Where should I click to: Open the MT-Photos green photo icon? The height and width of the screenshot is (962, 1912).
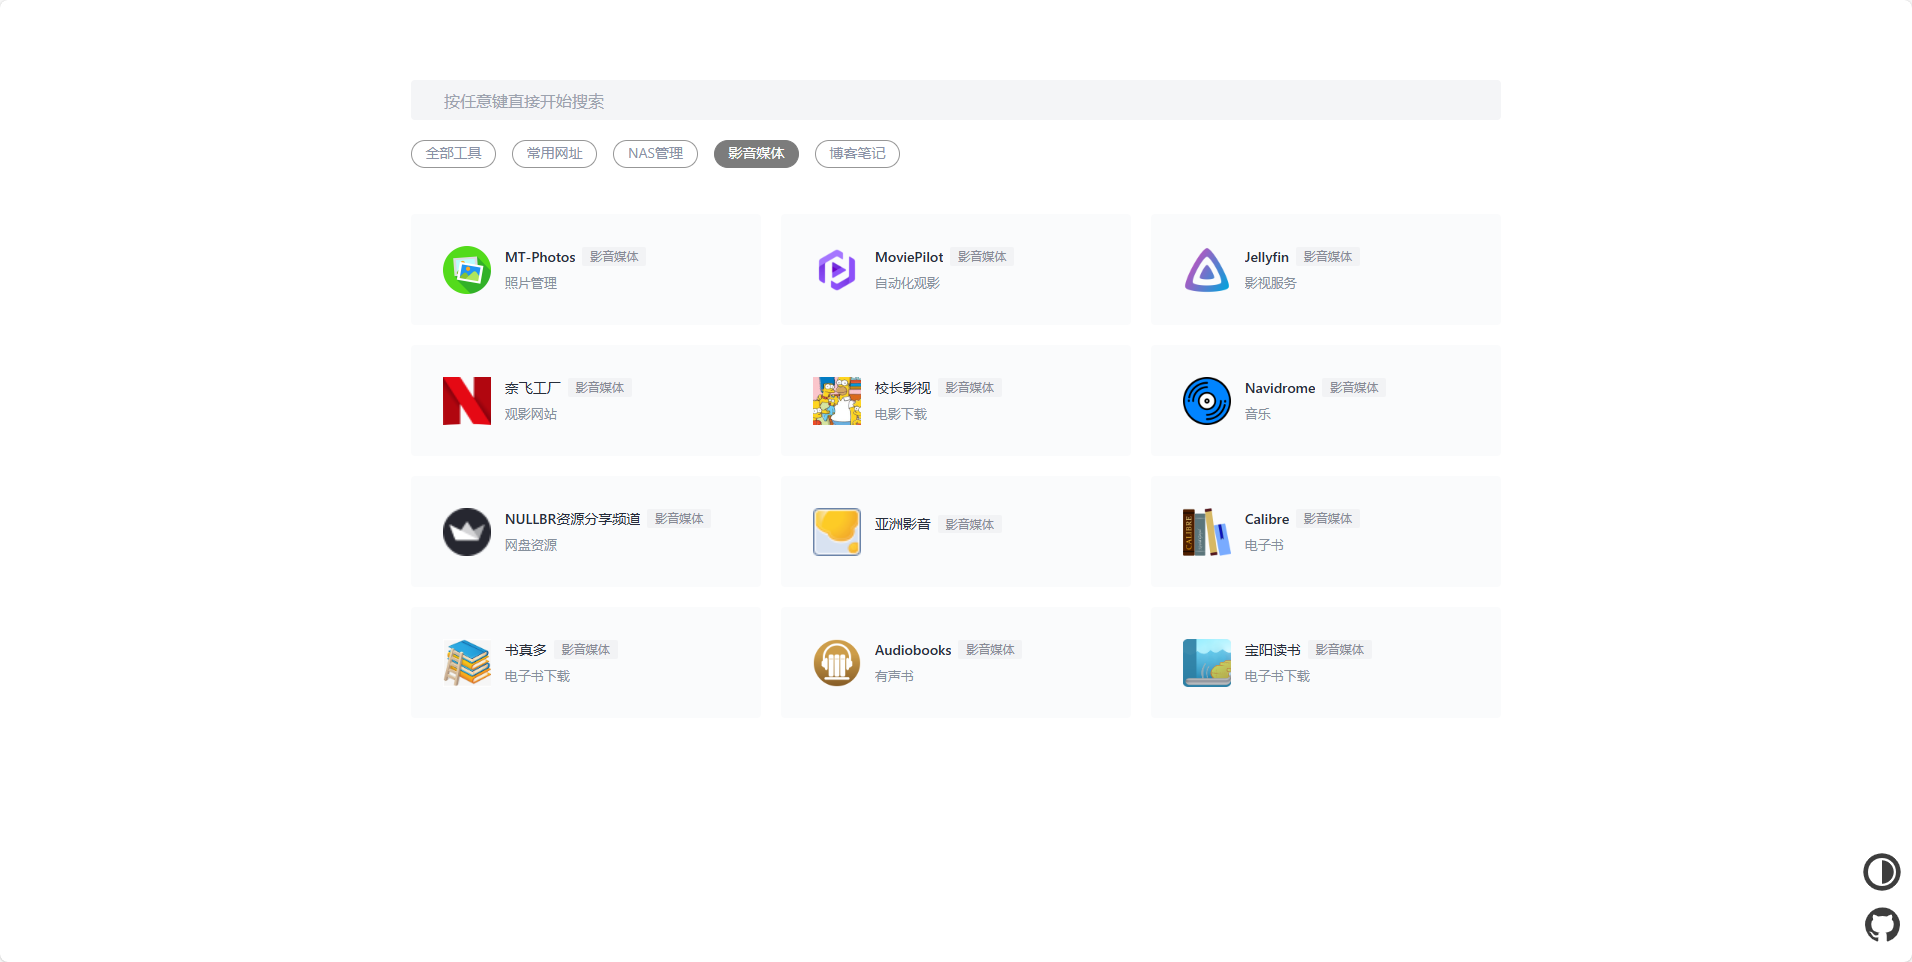click(467, 270)
